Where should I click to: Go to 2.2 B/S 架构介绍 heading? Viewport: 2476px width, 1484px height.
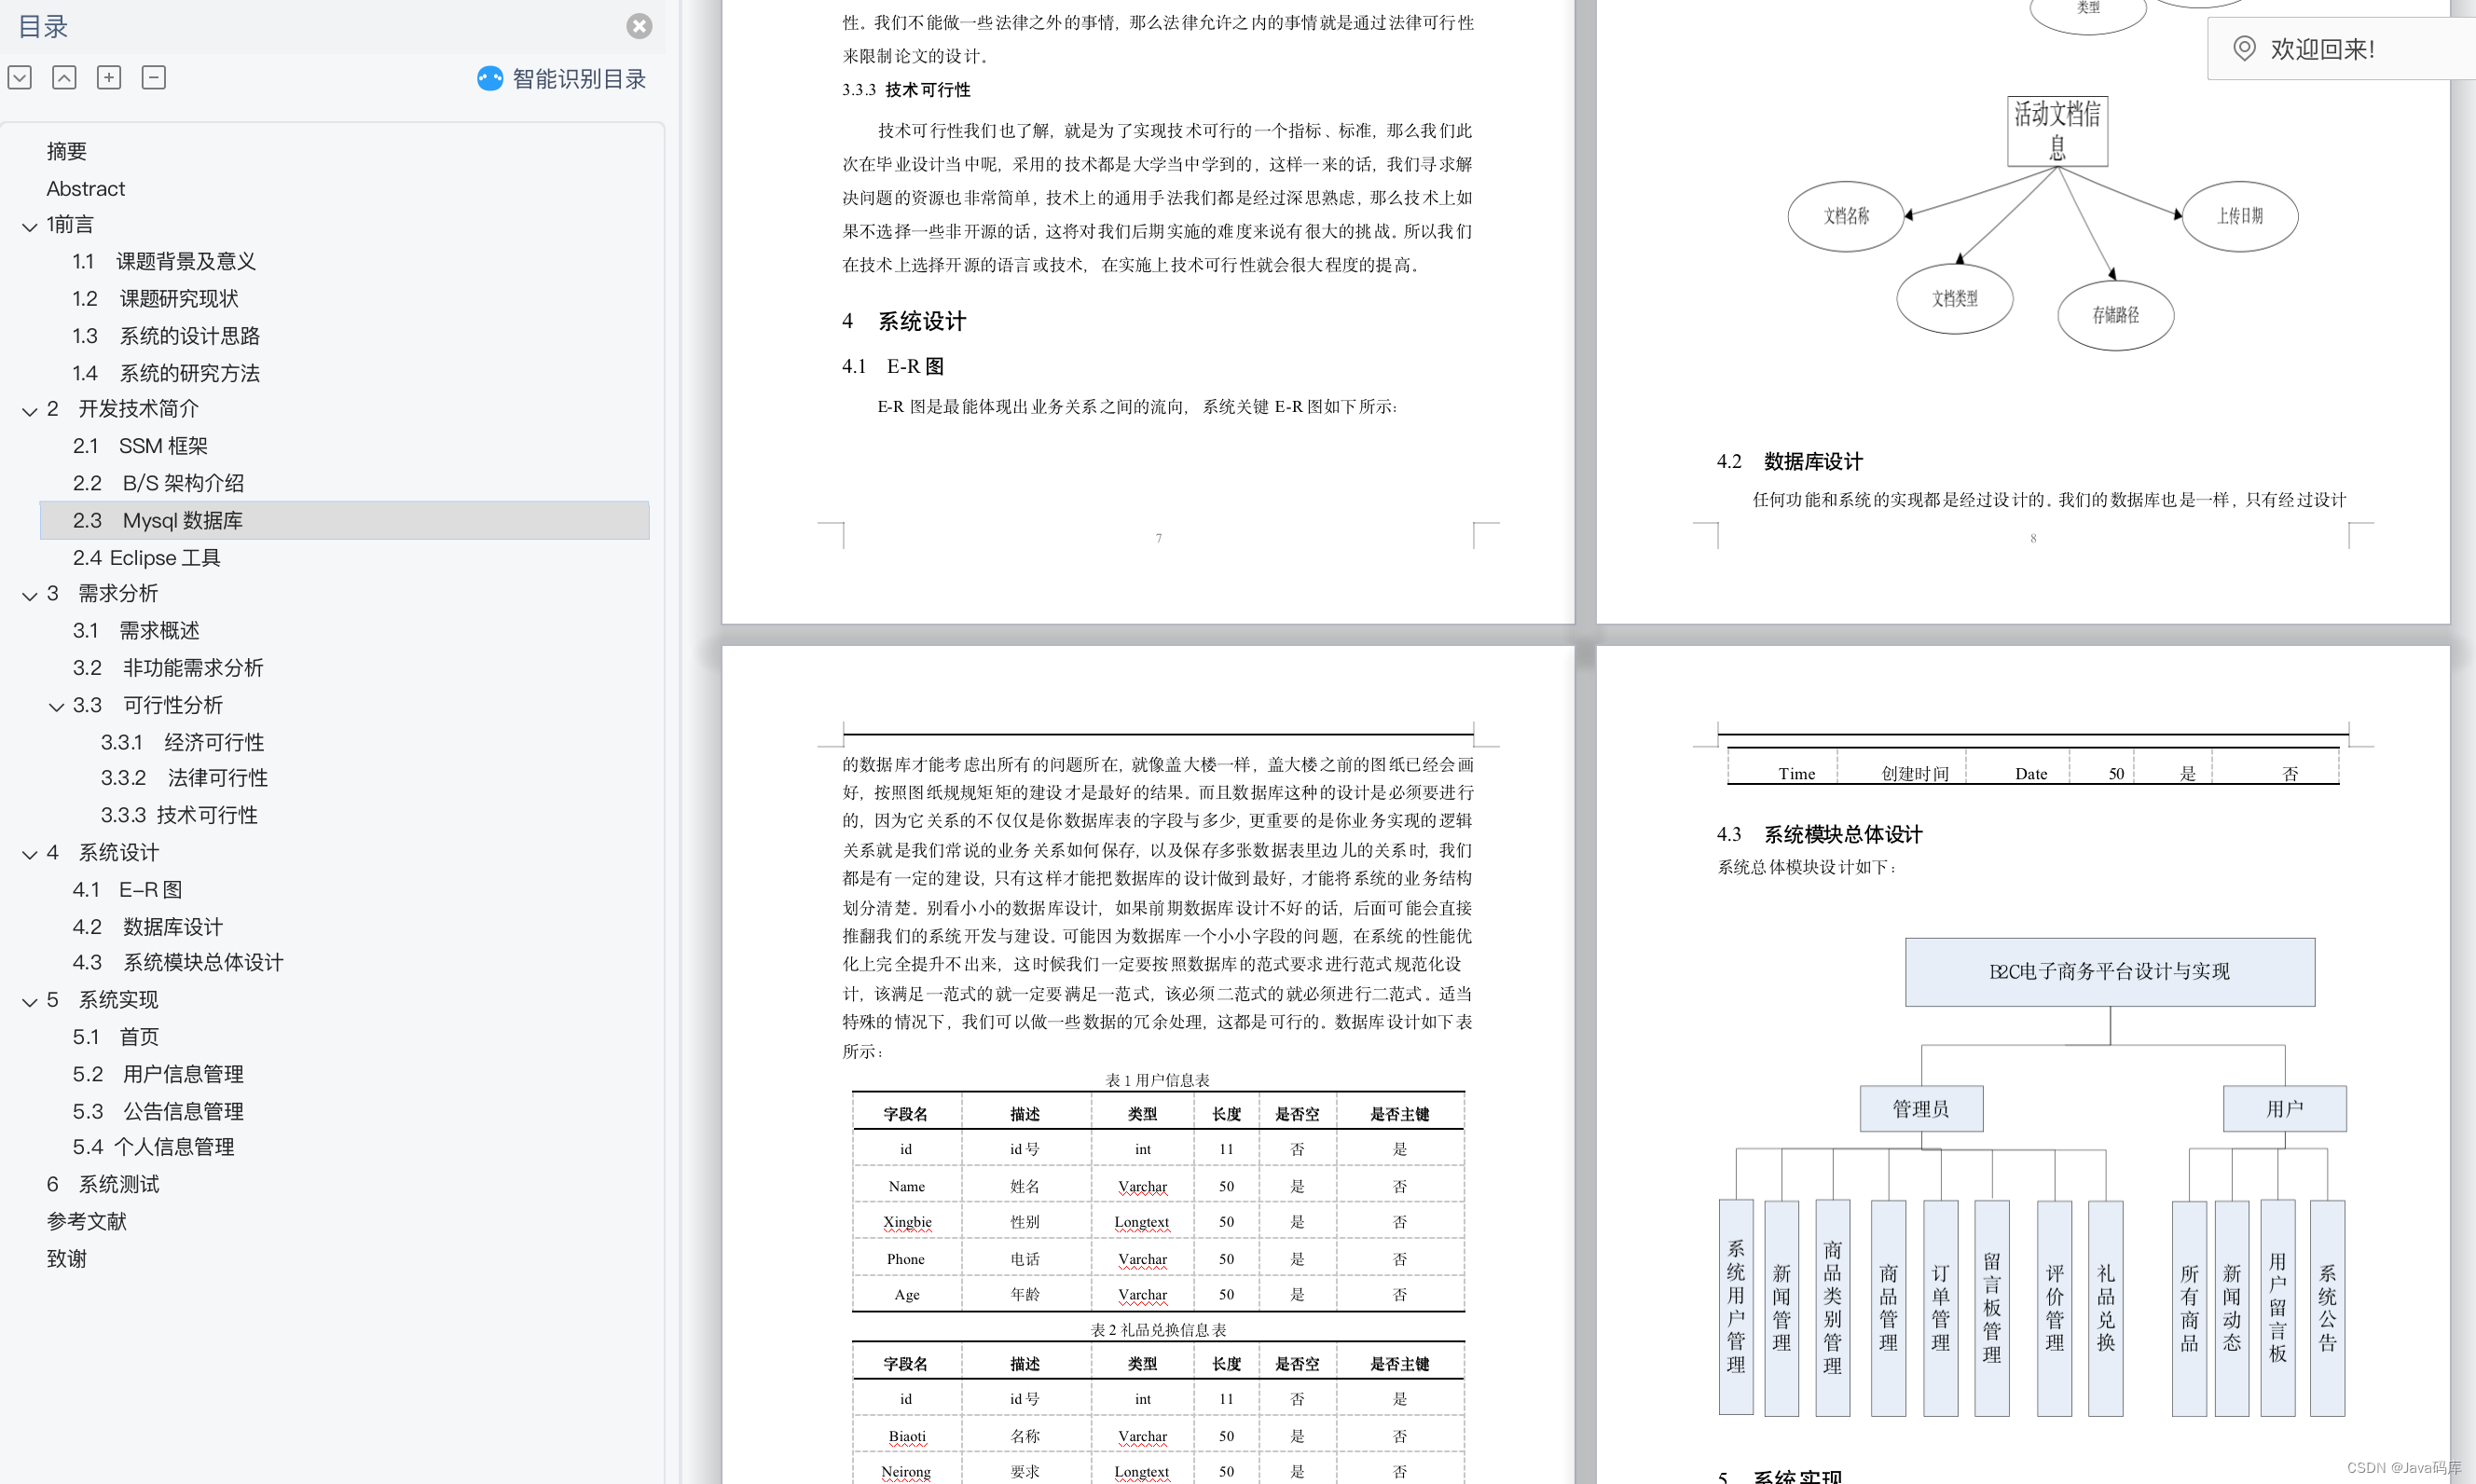point(158,483)
